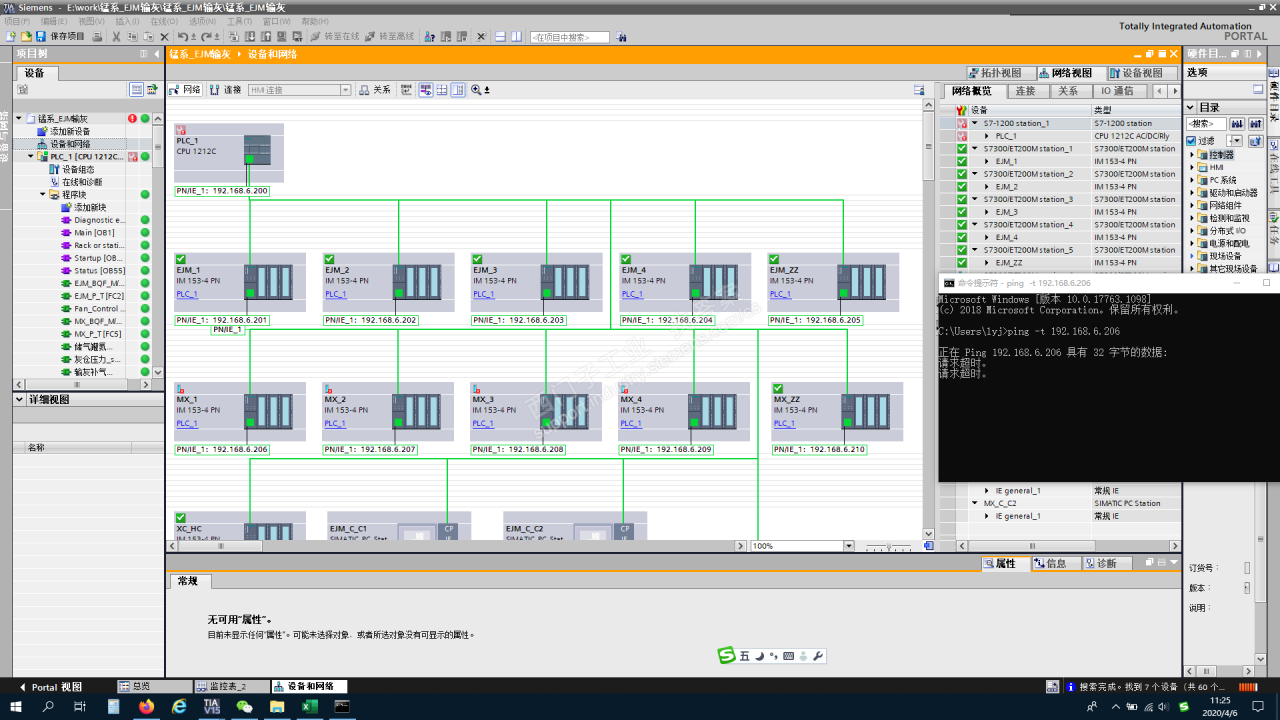Image resolution: width=1280 pixels, height=720 pixels.
Task: Expand PLC_1 row in network overview
Action: pyautogui.click(x=987, y=136)
